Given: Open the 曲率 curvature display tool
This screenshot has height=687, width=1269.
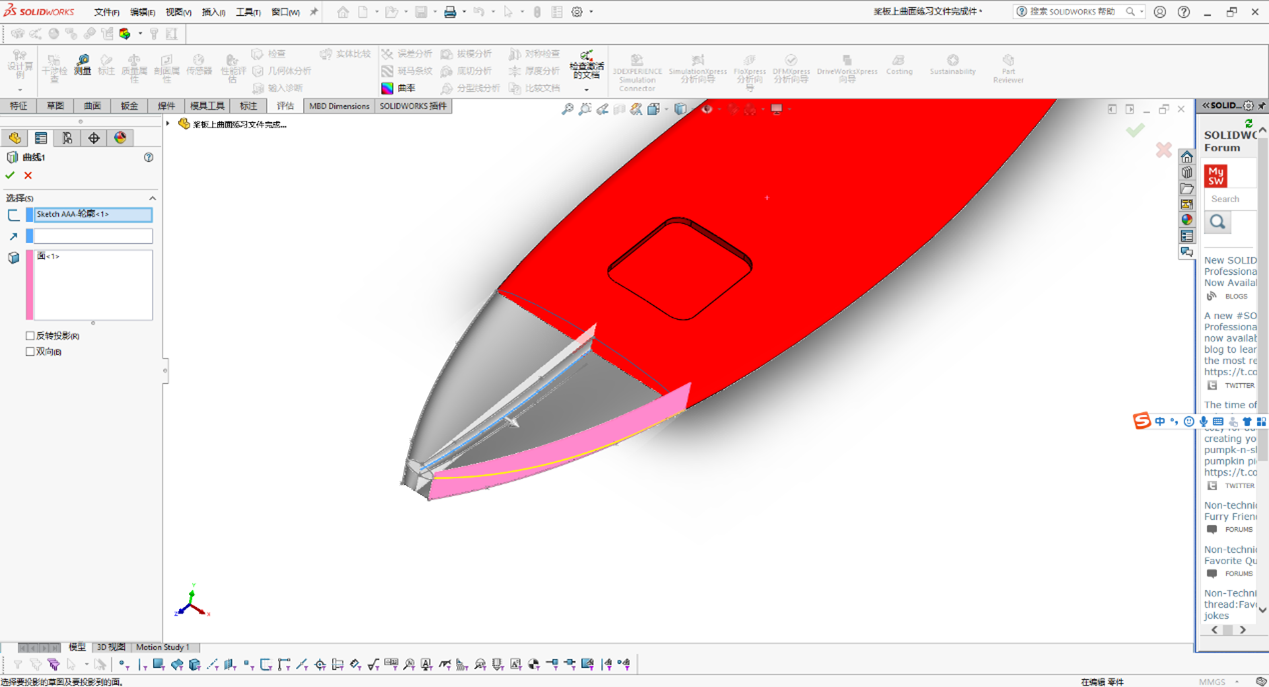Looking at the screenshot, I should pyautogui.click(x=398, y=88).
